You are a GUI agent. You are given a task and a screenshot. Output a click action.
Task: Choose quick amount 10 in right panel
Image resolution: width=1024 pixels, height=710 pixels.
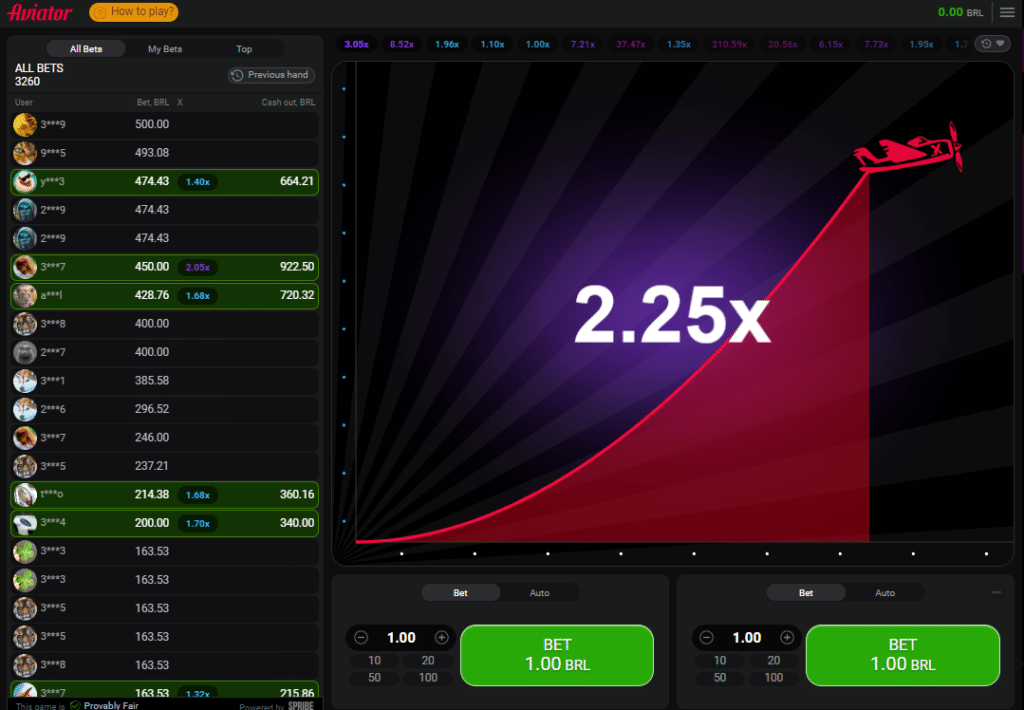720,660
